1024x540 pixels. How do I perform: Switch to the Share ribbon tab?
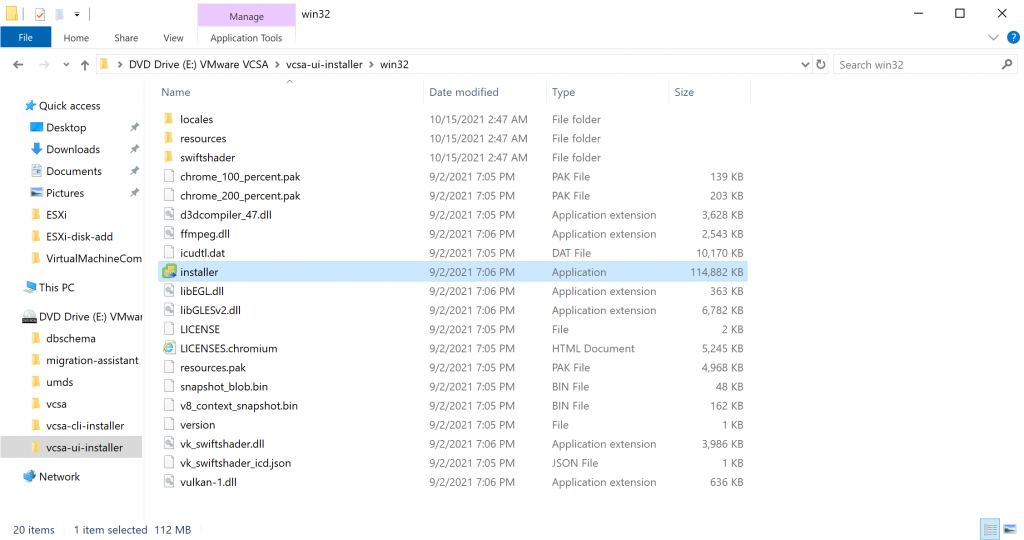[126, 38]
